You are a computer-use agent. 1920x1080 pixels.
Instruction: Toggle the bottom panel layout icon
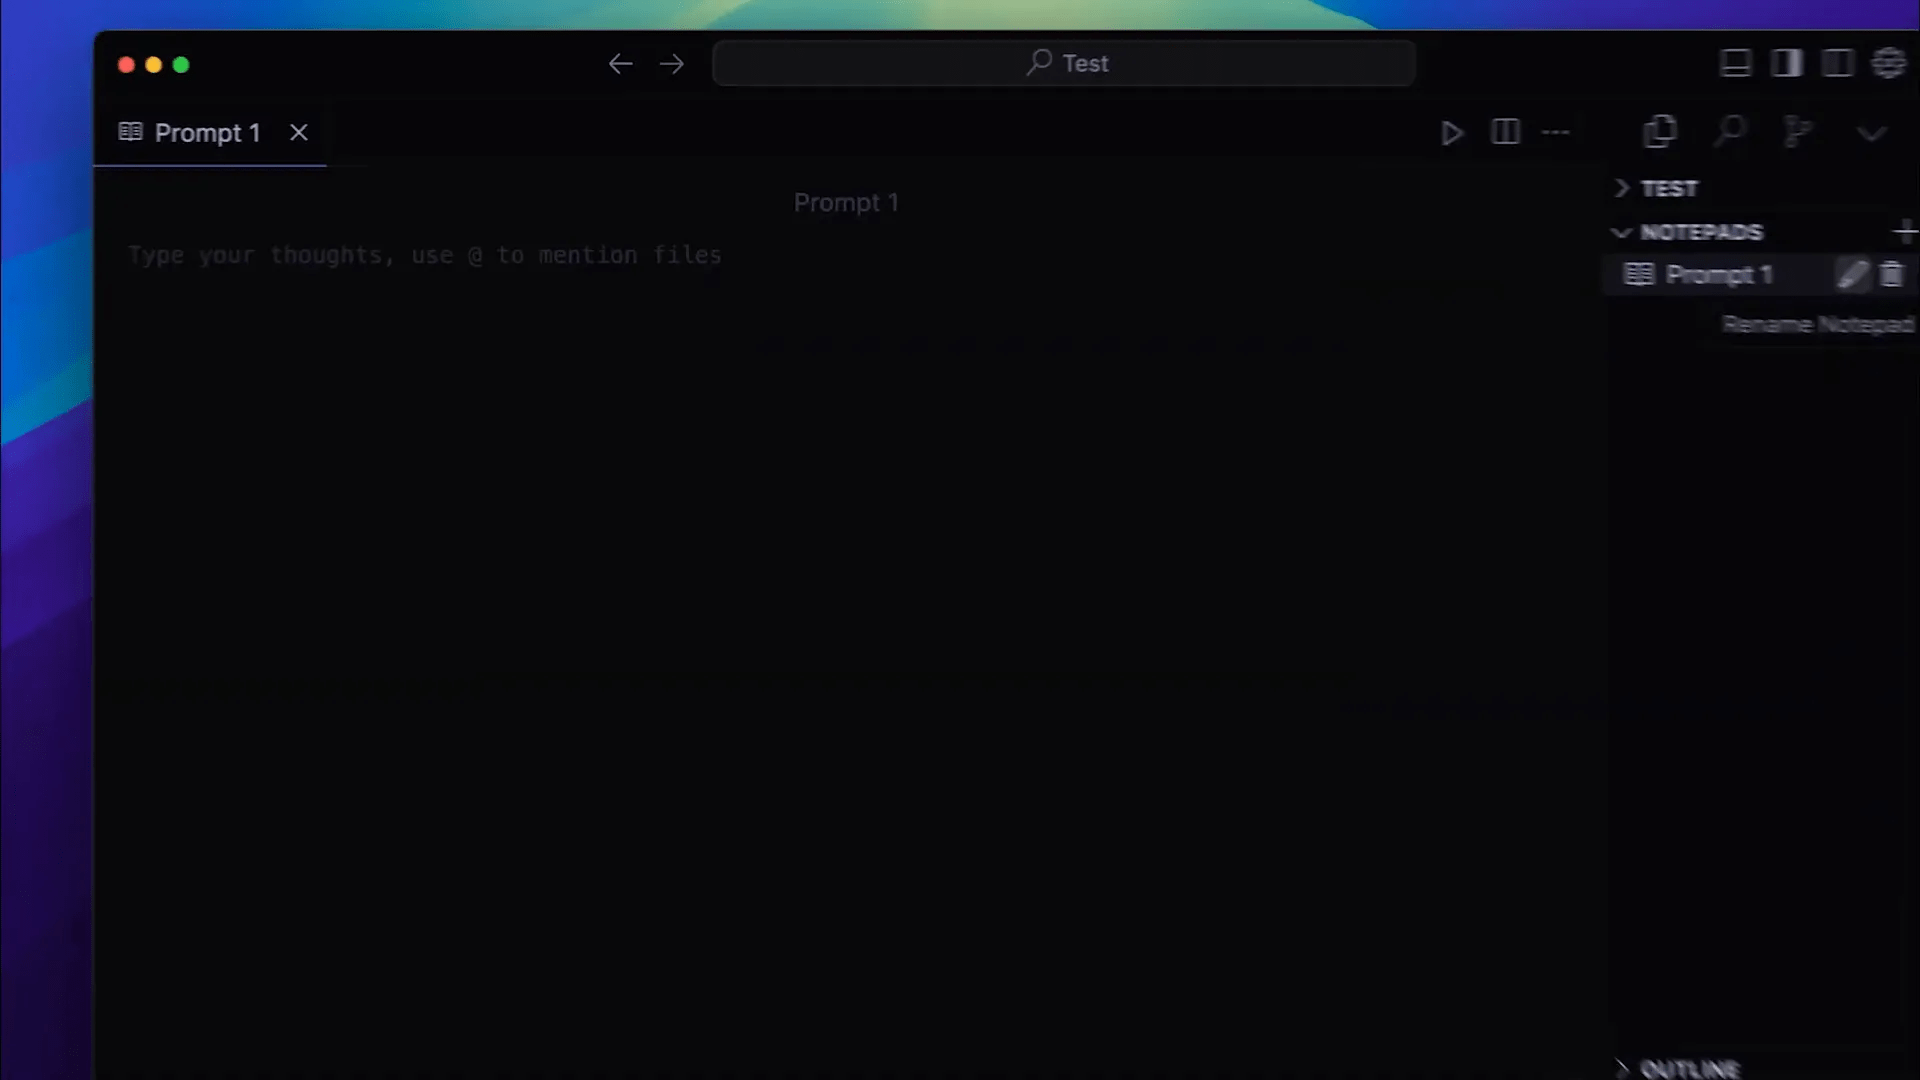[x=1736, y=63]
